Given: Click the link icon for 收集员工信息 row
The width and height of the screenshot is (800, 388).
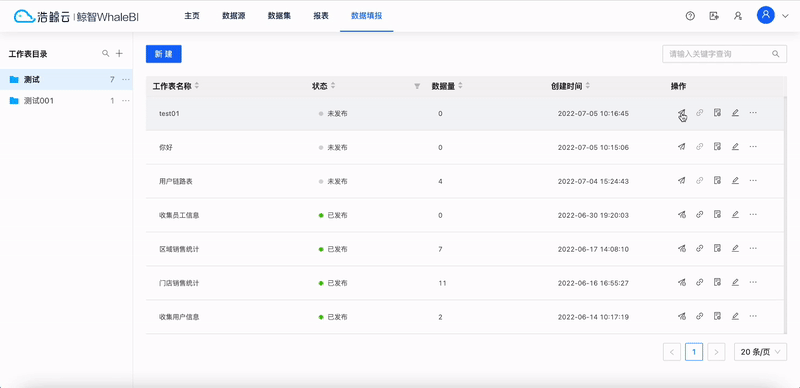Looking at the screenshot, I should point(699,214).
